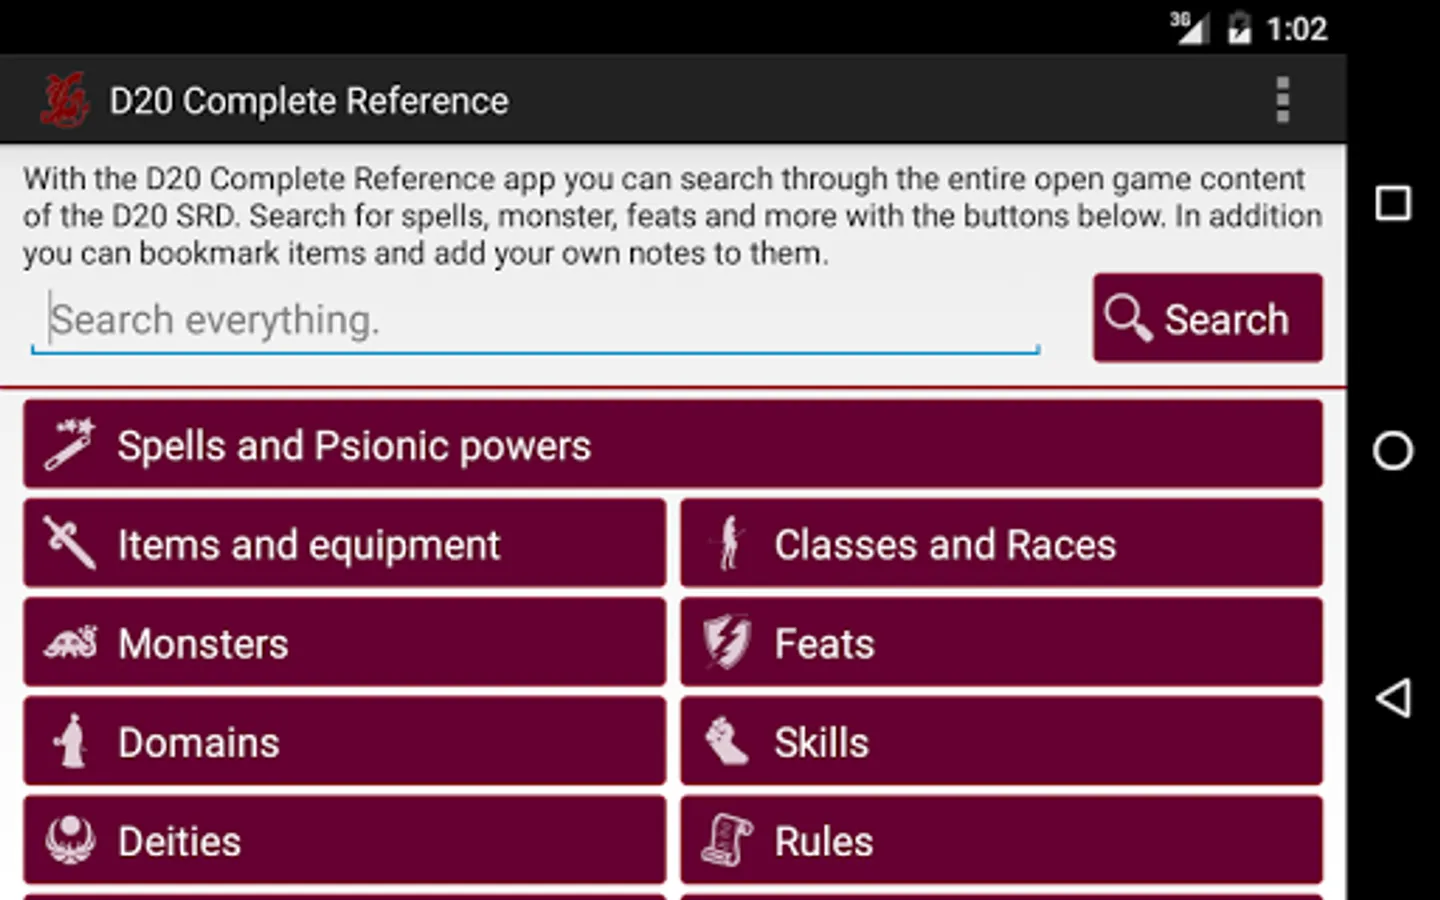
Task: Click the winged orb Deities icon
Action: pos(70,840)
